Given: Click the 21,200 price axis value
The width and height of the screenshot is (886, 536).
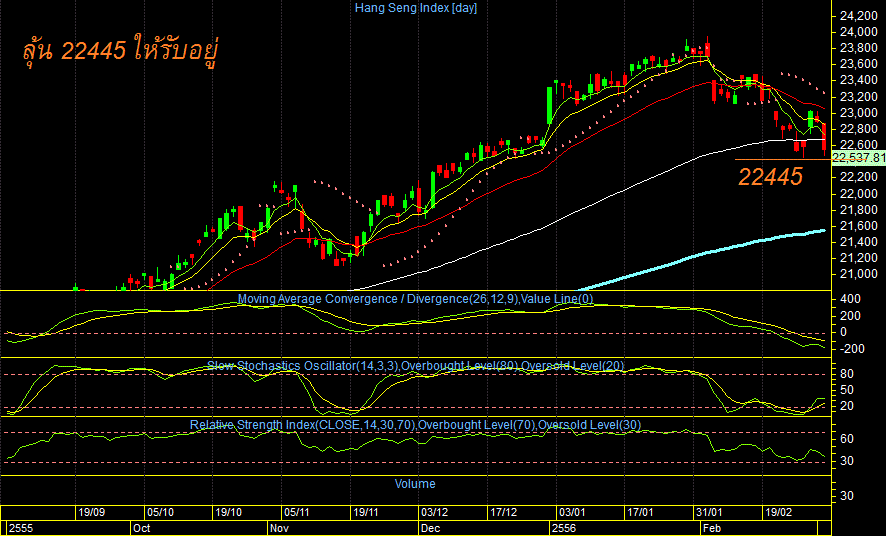Looking at the screenshot, I should [858, 259].
